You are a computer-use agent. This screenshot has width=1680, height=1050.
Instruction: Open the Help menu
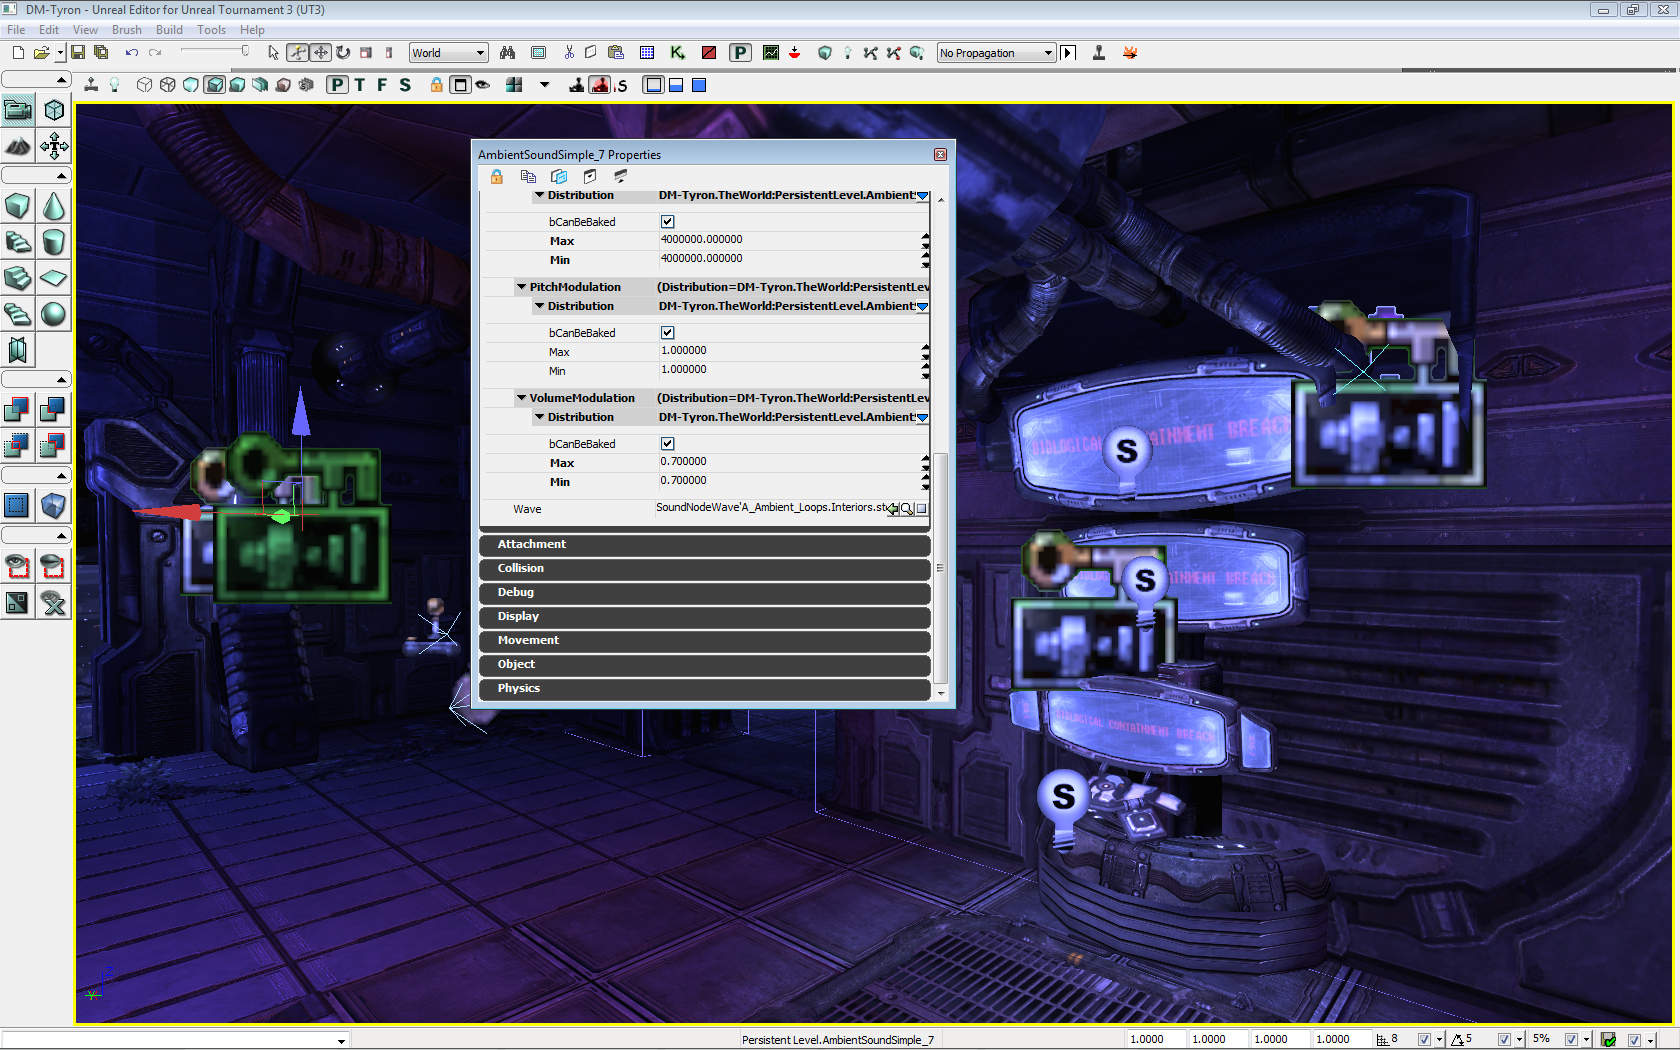(253, 30)
